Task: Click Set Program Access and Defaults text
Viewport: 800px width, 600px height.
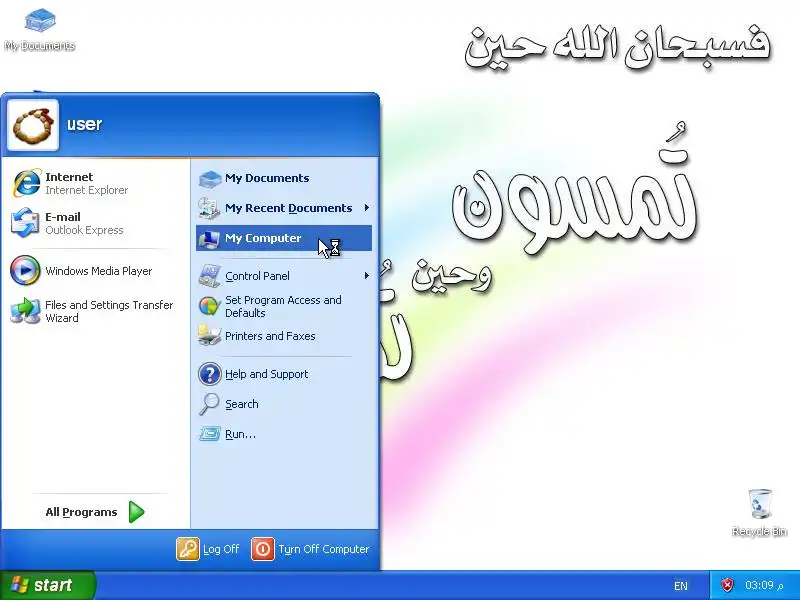Action: point(283,307)
